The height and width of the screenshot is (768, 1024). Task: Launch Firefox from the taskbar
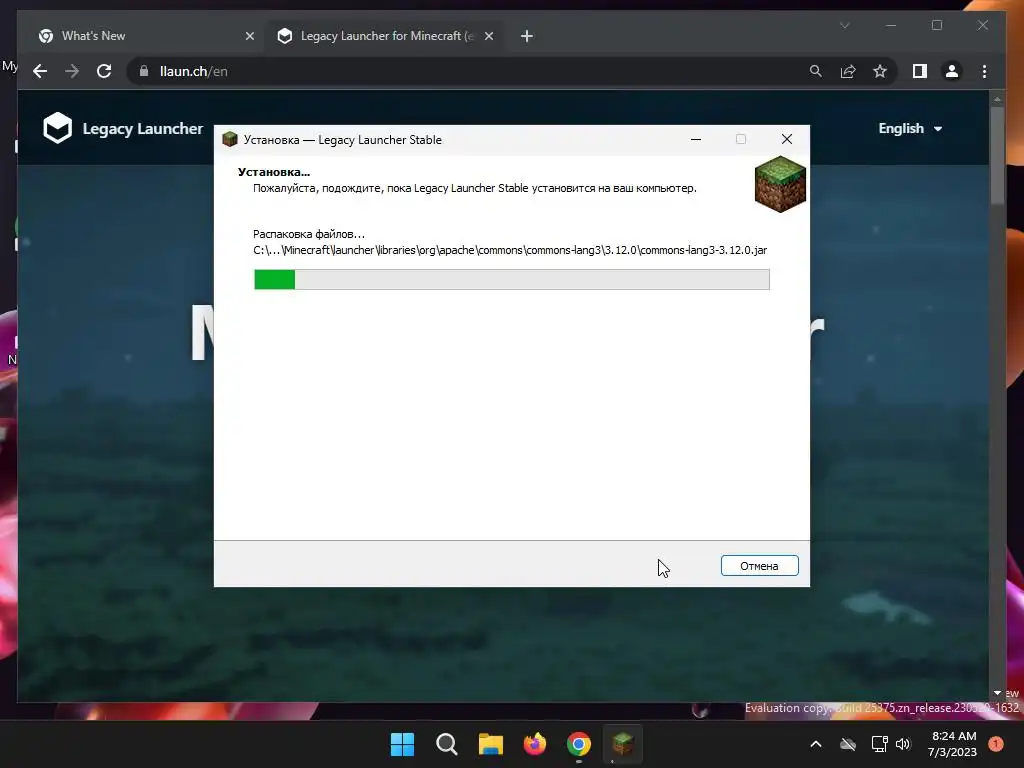click(x=535, y=744)
